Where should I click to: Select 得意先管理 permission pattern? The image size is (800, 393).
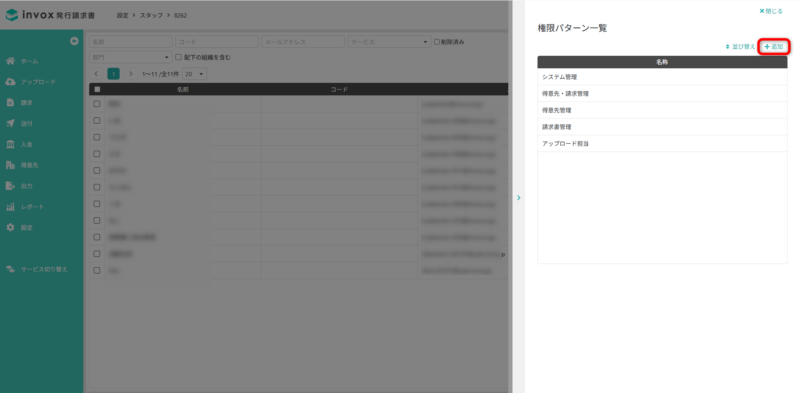[x=662, y=110]
